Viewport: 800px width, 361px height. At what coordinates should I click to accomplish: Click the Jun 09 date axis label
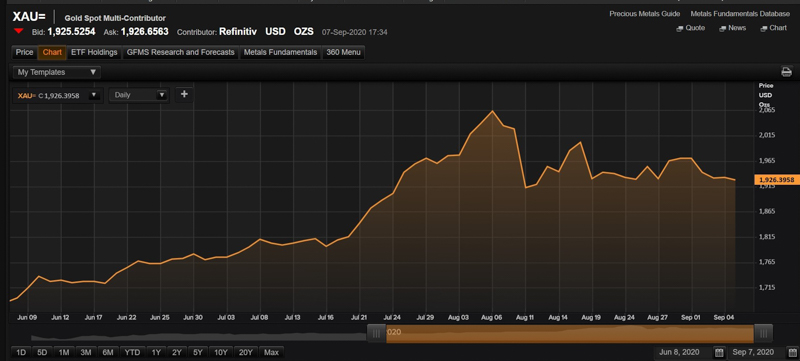27,317
